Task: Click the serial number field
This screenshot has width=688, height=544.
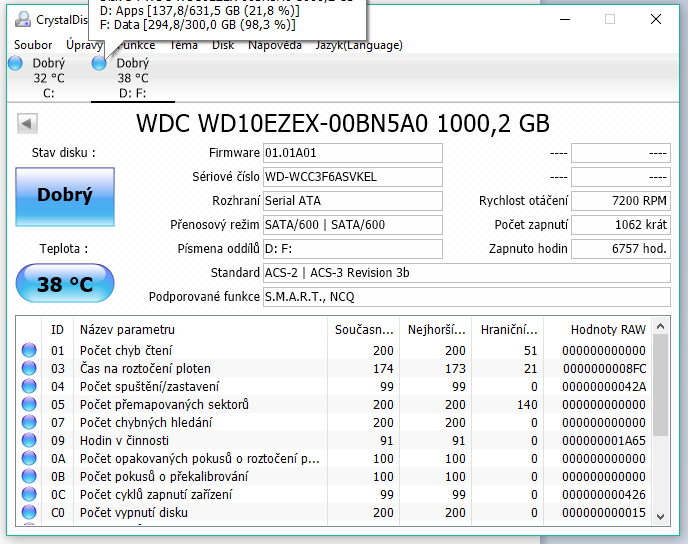Action: pos(352,177)
